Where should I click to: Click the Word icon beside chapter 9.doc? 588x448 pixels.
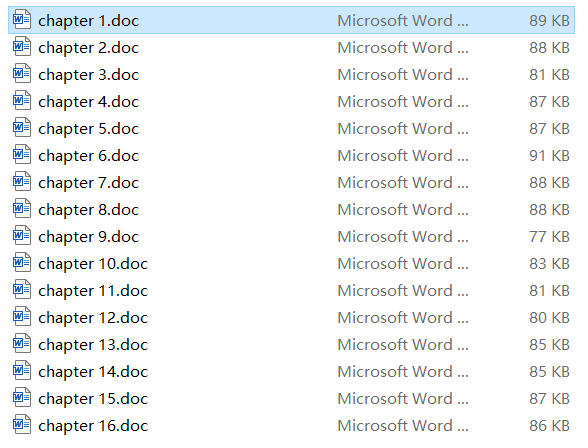pyautogui.click(x=22, y=235)
